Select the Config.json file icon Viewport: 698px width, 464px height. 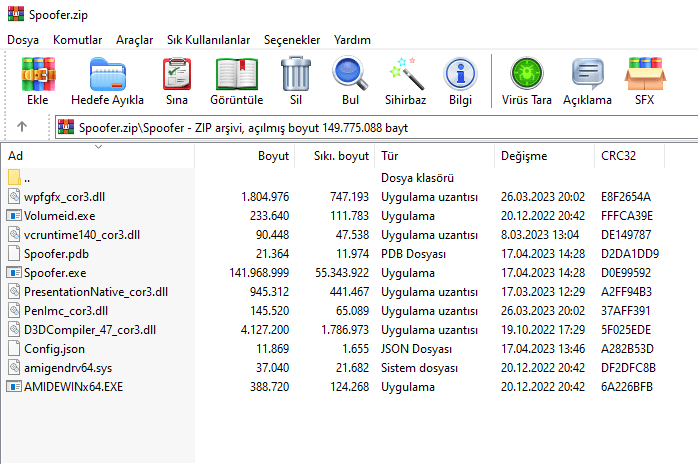click(14, 348)
